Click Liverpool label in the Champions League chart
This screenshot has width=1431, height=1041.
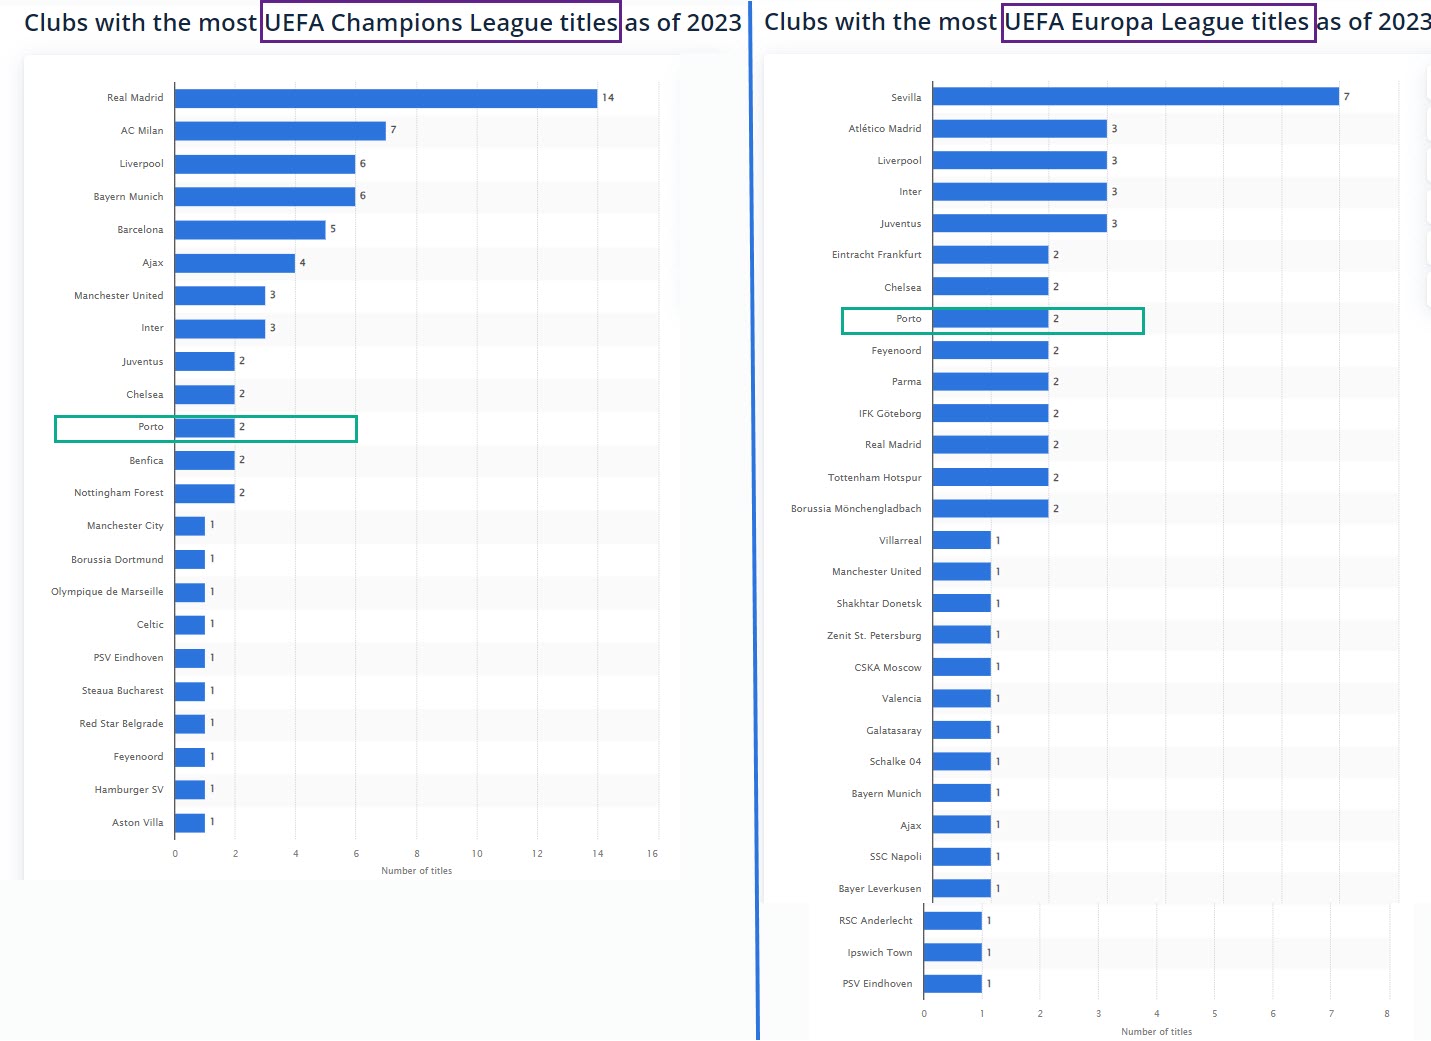pyautogui.click(x=142, y=164)
